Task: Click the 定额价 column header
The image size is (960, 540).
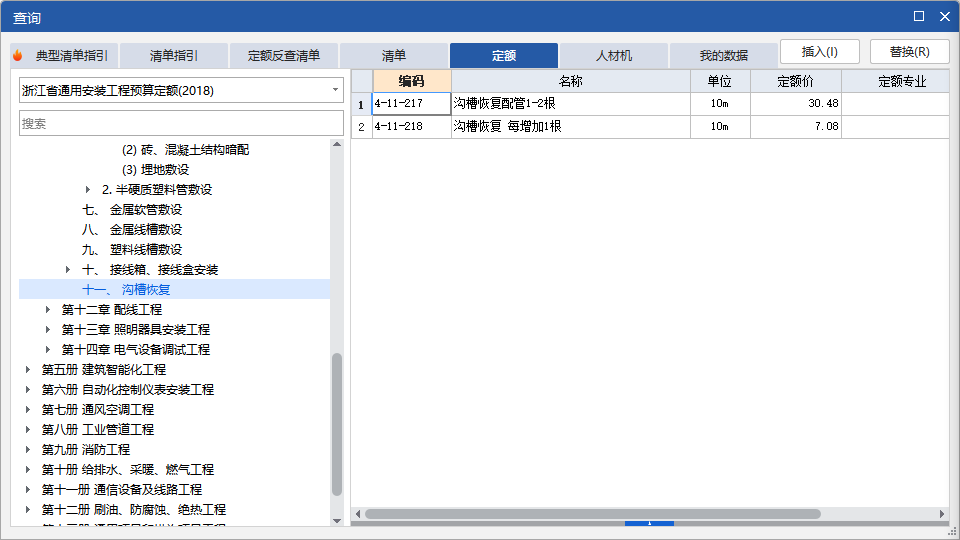Action: pos(796,81)
